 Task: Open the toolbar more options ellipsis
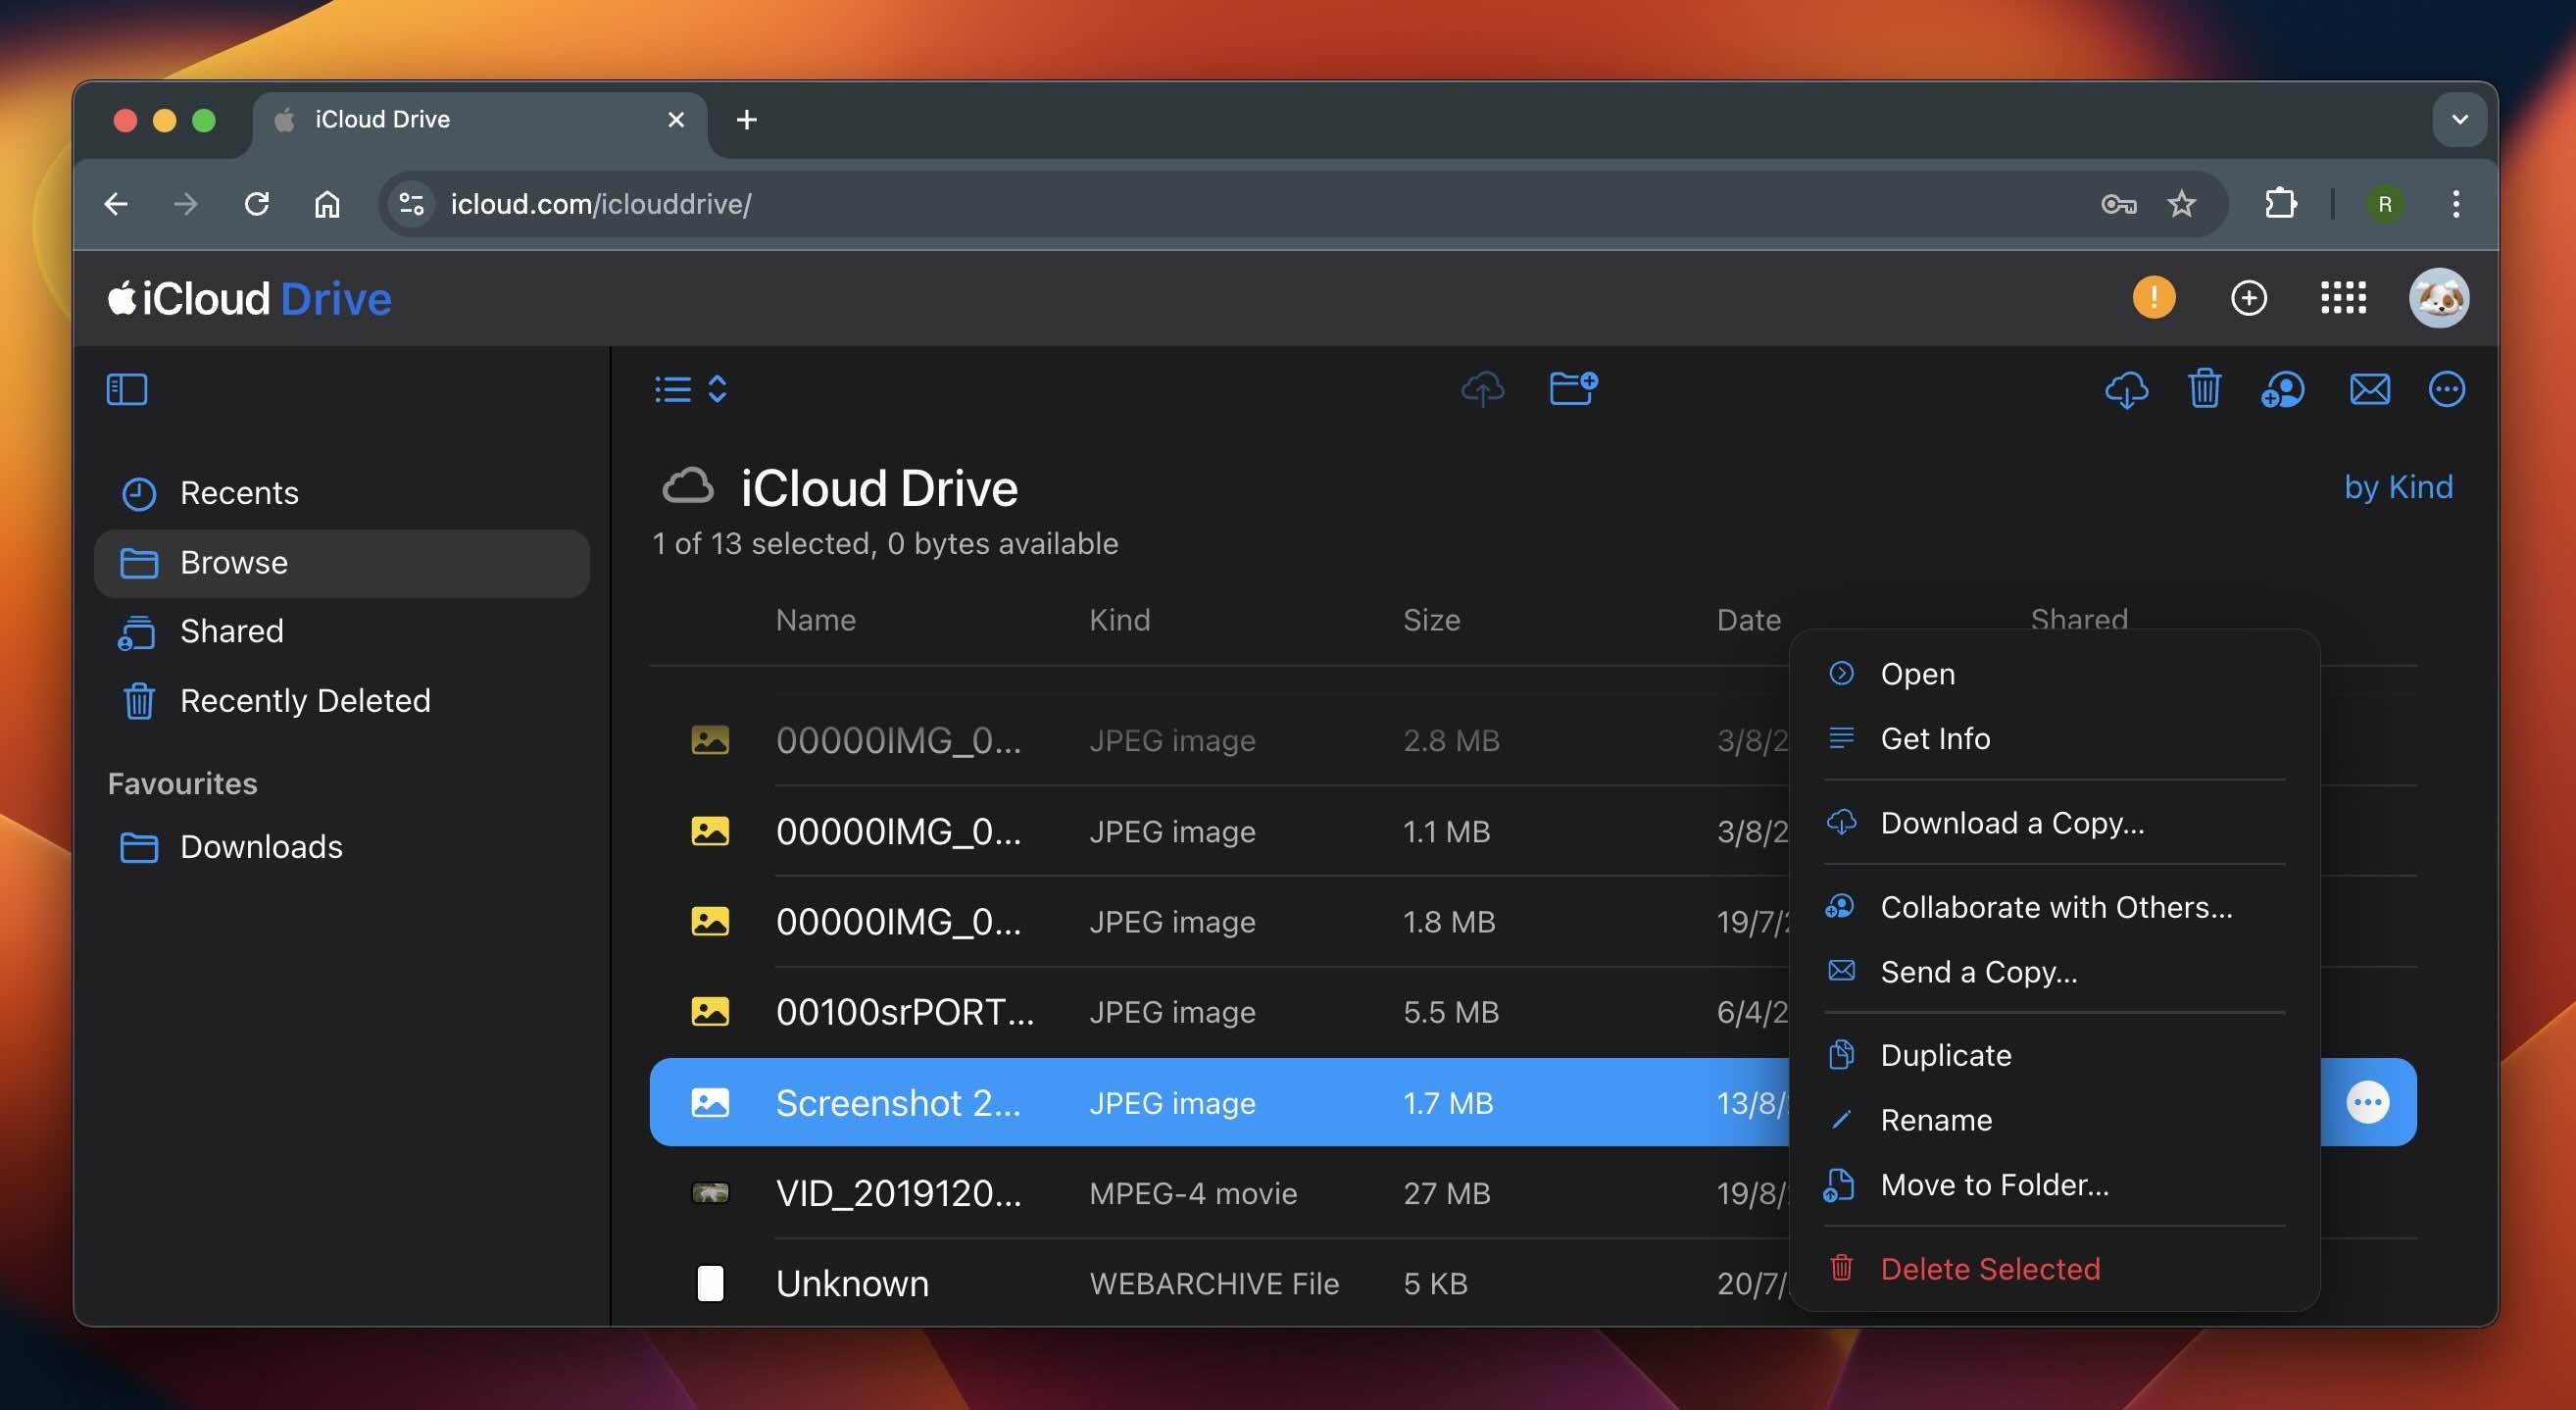(2446, 389)
